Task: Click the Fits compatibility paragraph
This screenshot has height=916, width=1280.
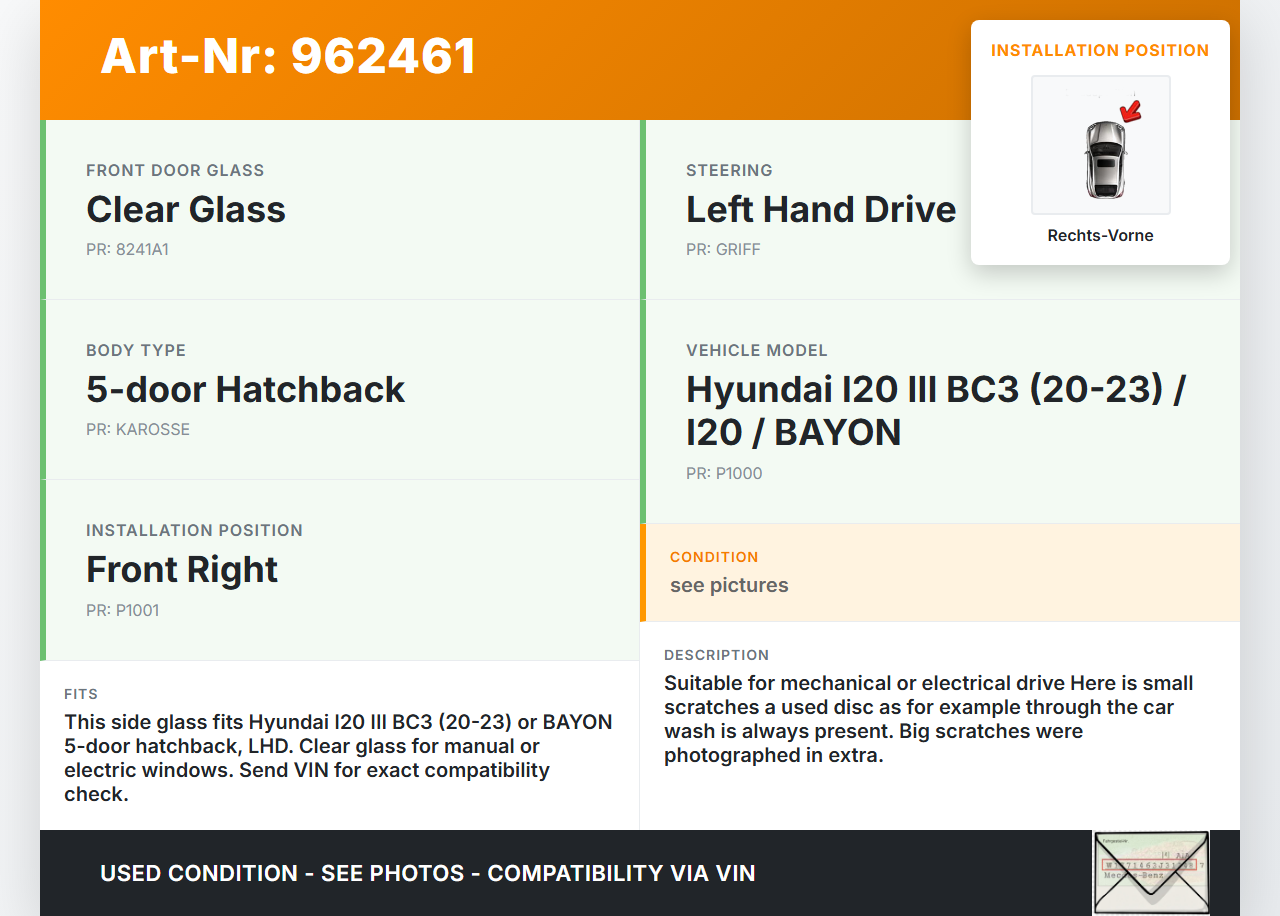Action: (x=338, y=758)
